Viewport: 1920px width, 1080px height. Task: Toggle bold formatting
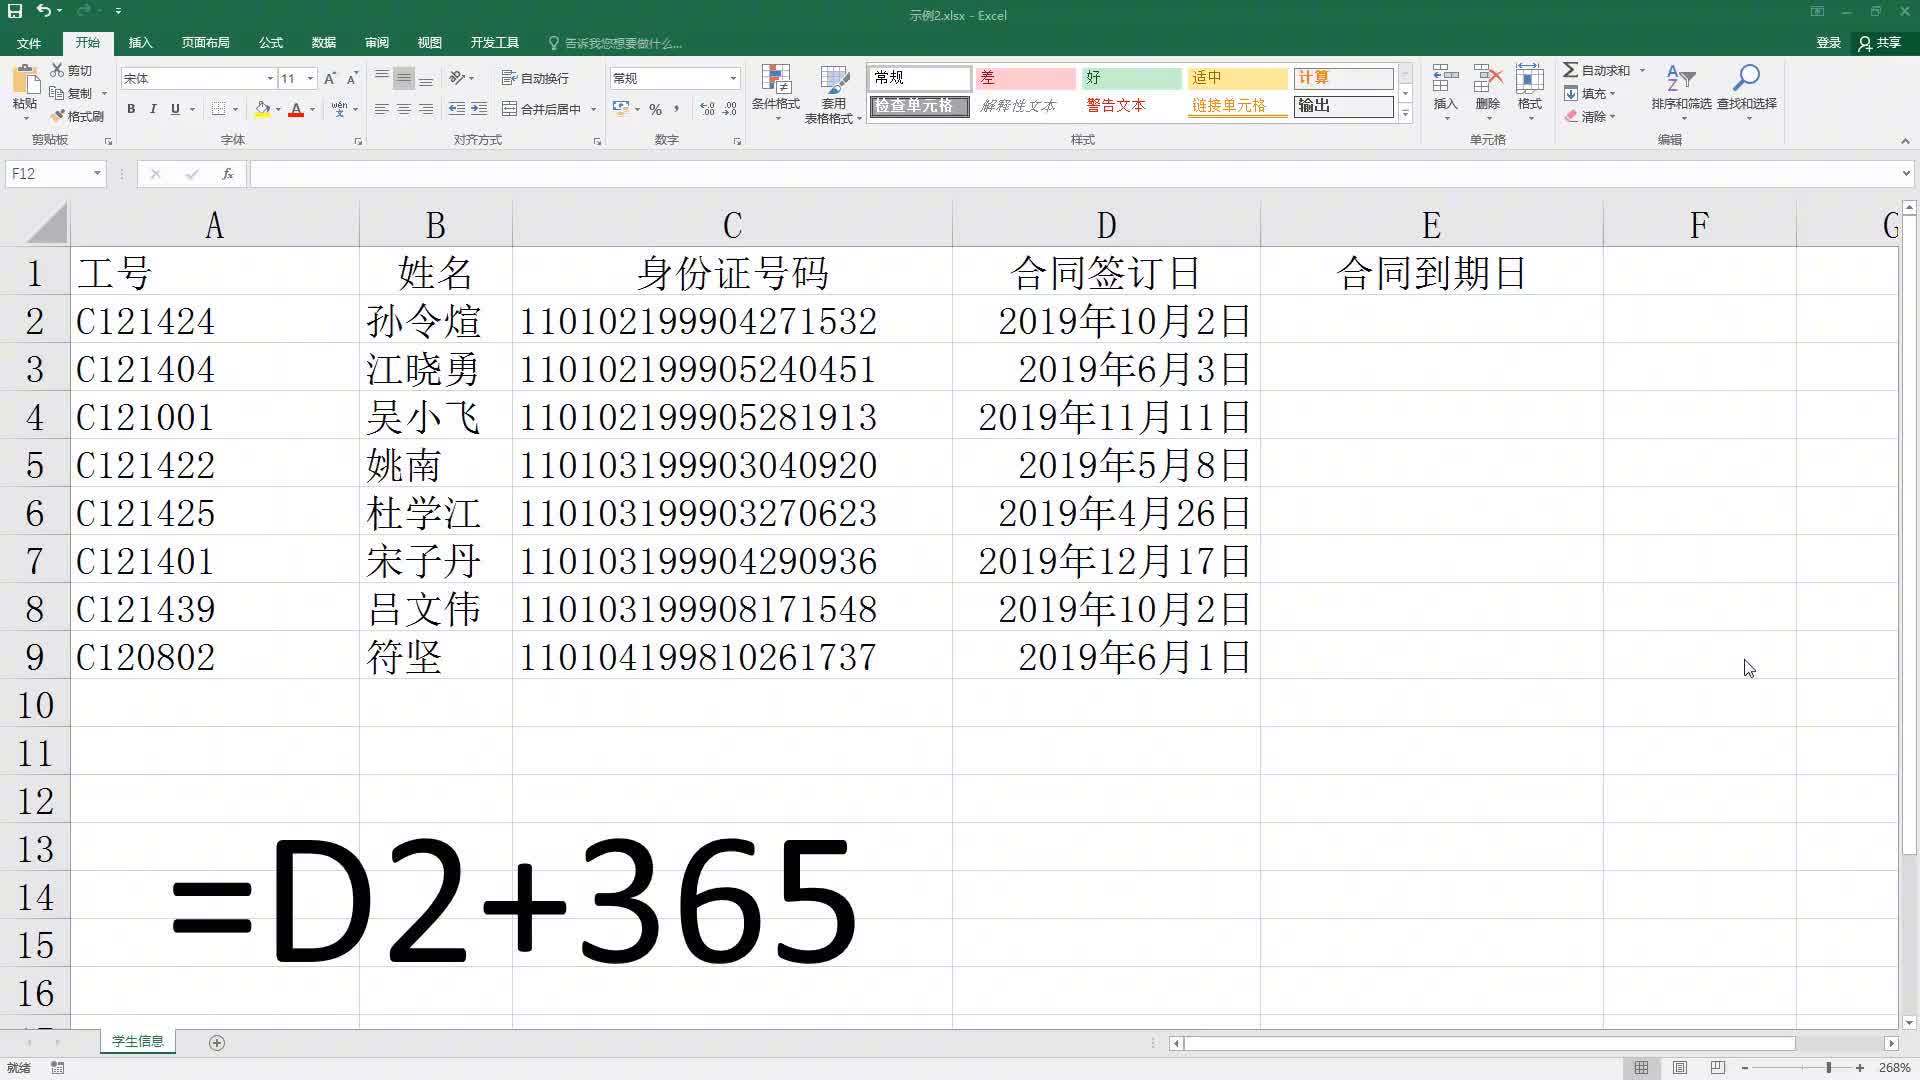131,109
